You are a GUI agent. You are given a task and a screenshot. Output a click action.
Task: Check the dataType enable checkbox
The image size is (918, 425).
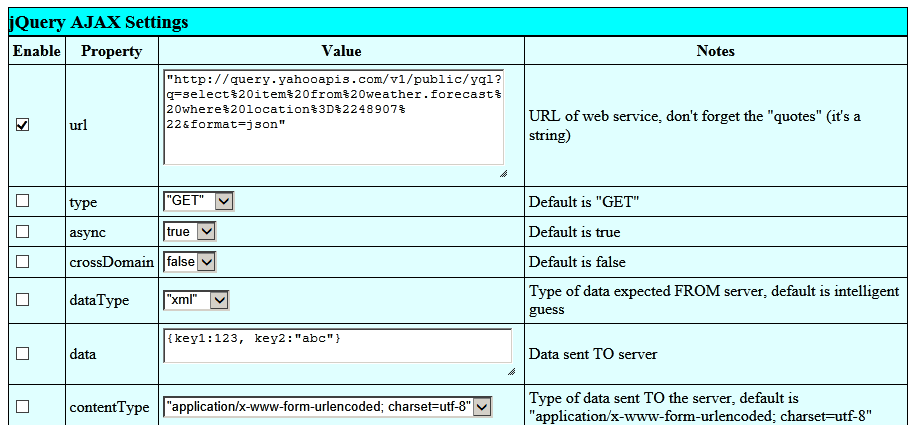pyautogui.click(x=22, y=299)
